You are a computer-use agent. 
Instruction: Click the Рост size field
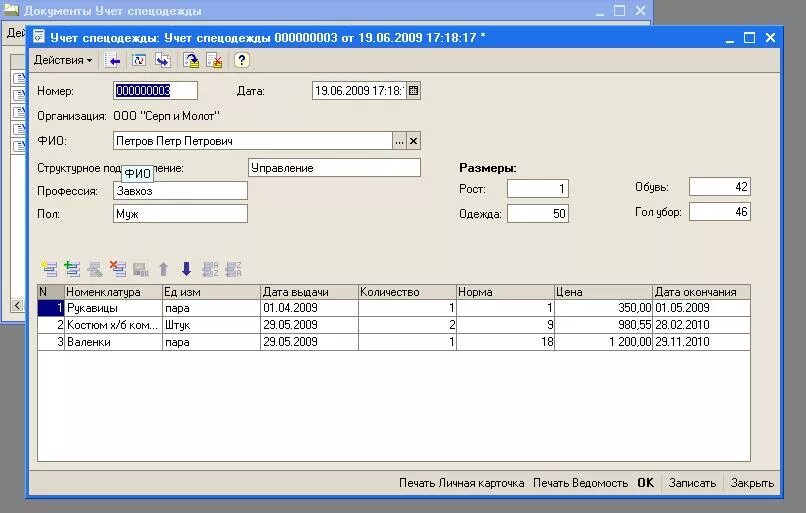(x=538, y=189)
